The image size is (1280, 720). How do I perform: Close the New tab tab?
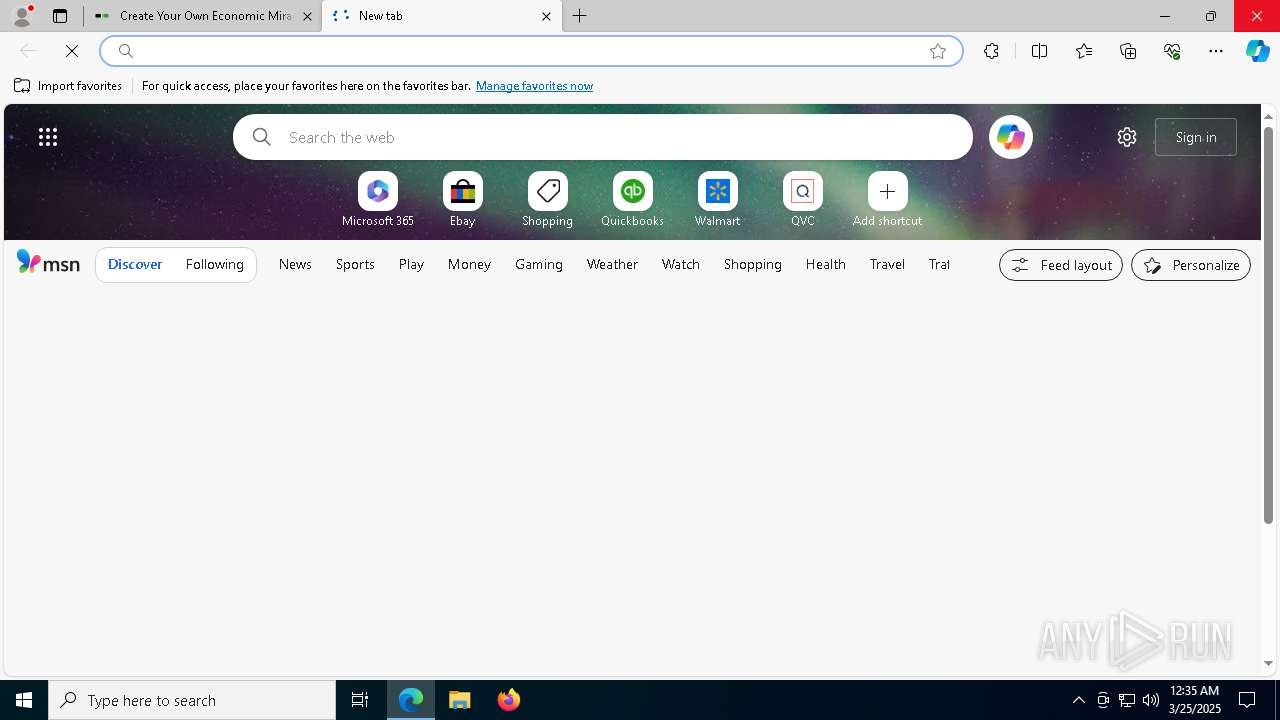coord(546,16)
